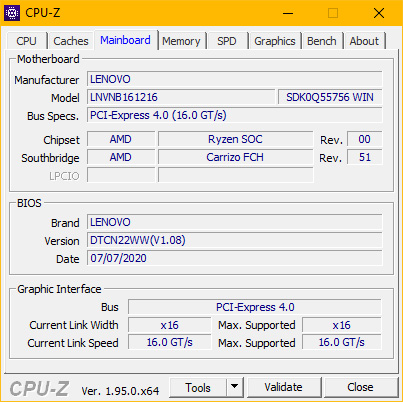Click the BIOS Brand LENOVO field
This screenshot has height=402, width=403.
[x=235, y=222]
